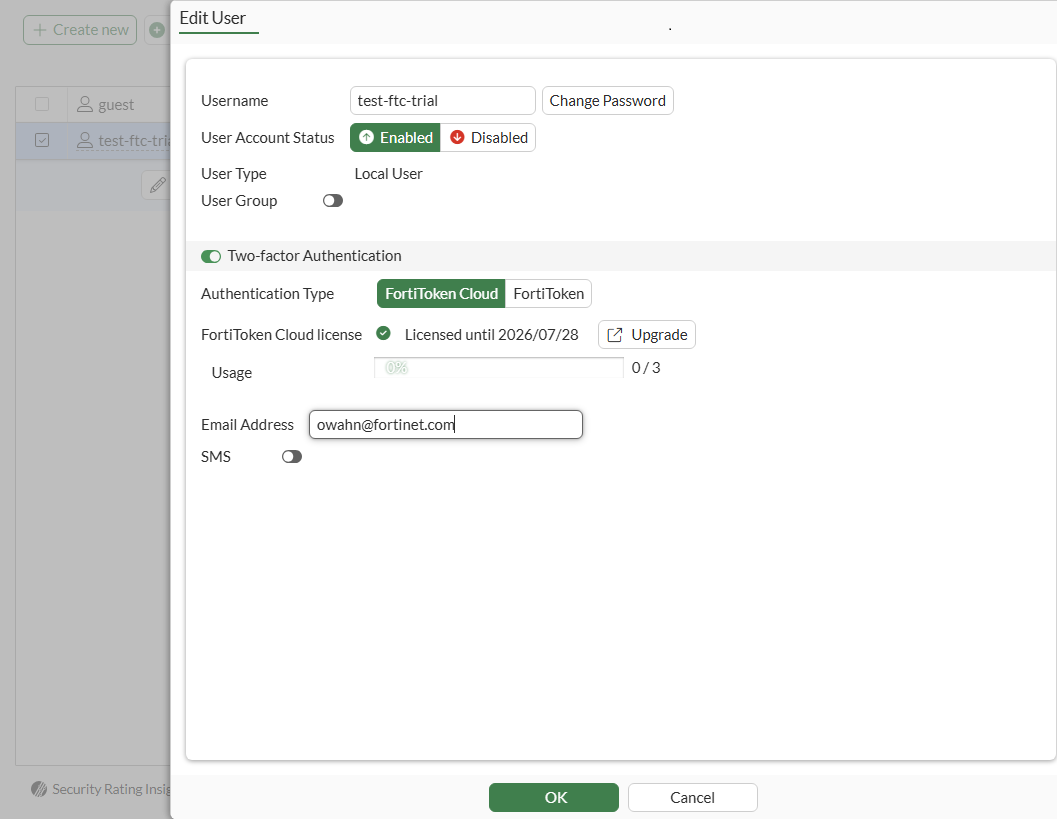This screenshot has height=819, width=1057.
Task: Click the Security Rating Insights icon
Action: pyautogui.click(x=39, y=789)
